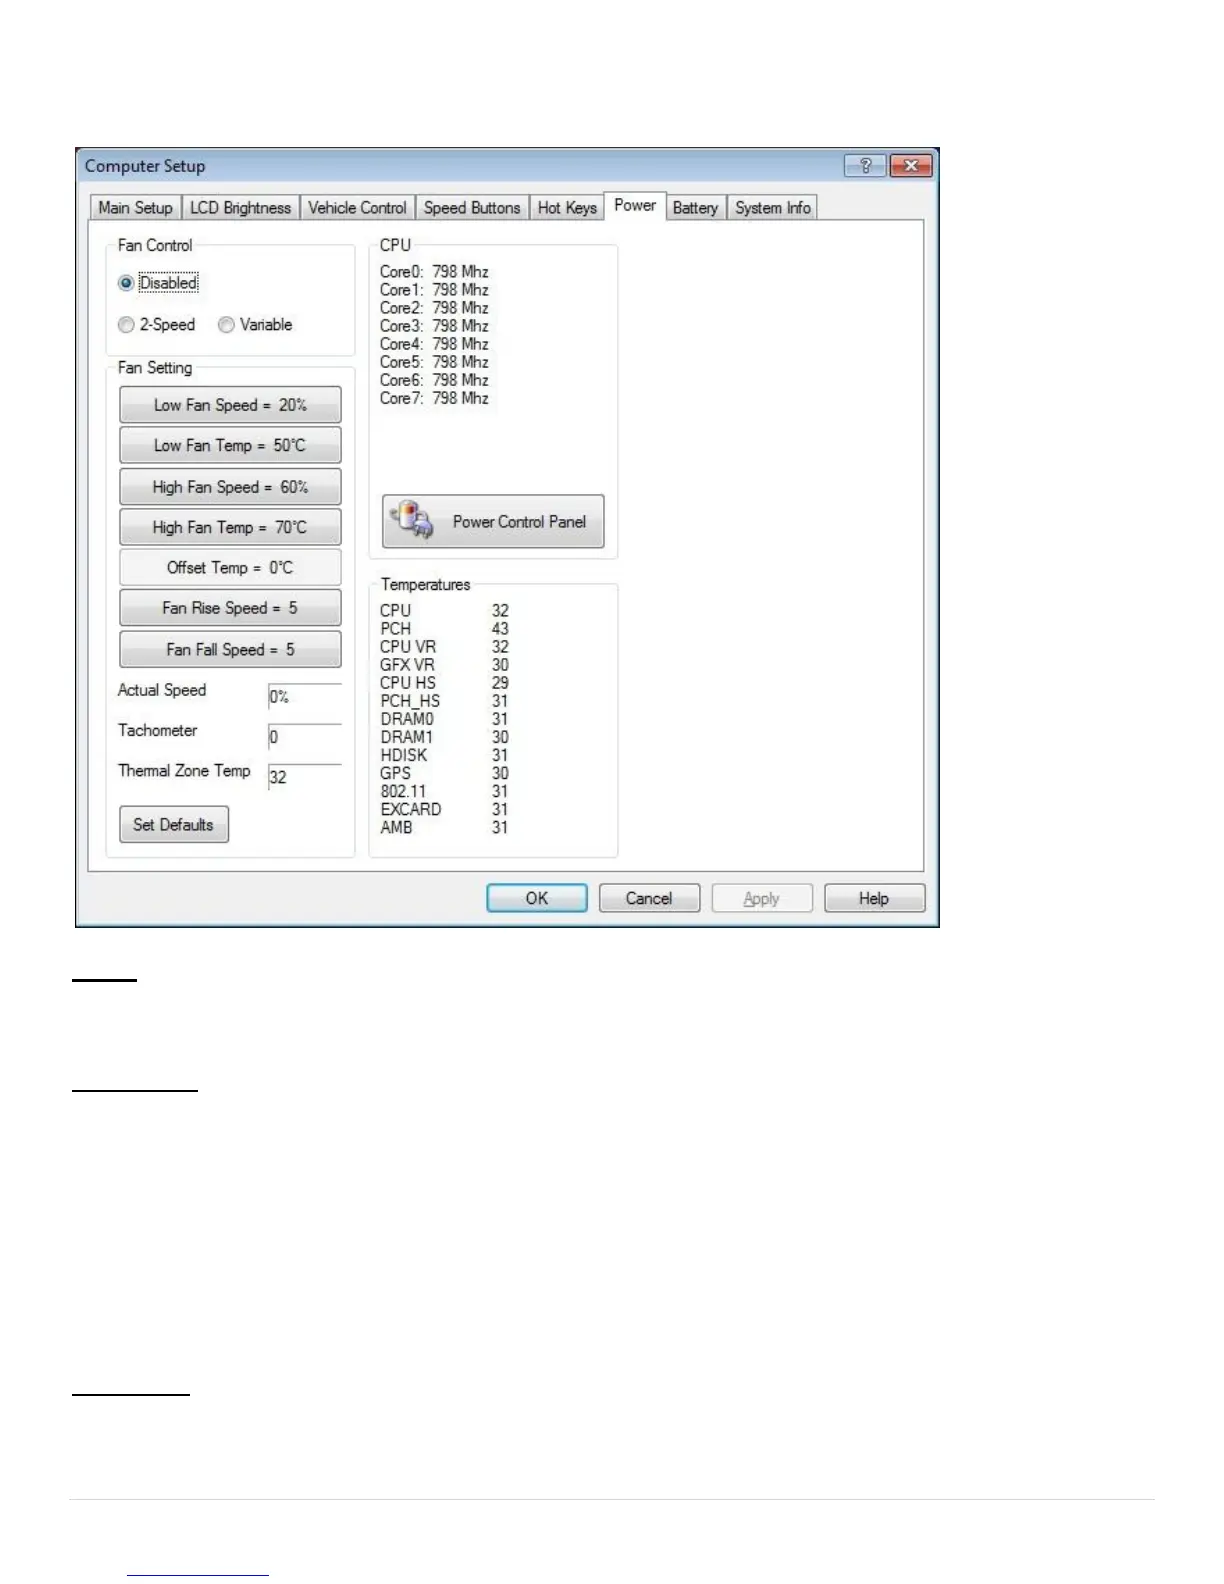Click the Core7: 798 Mhz line

click(x=434, y=398)
